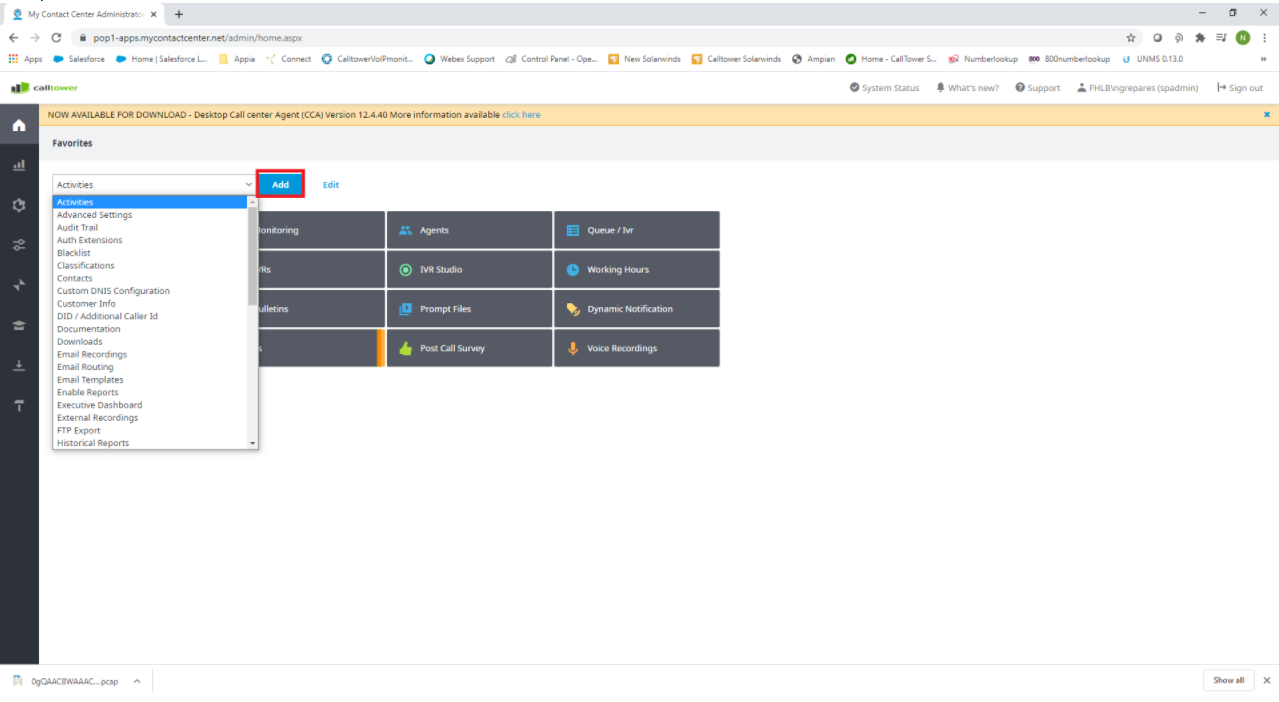Click the Sign out link
This screenshot has height=702, width=1279.
[1240, 88]
